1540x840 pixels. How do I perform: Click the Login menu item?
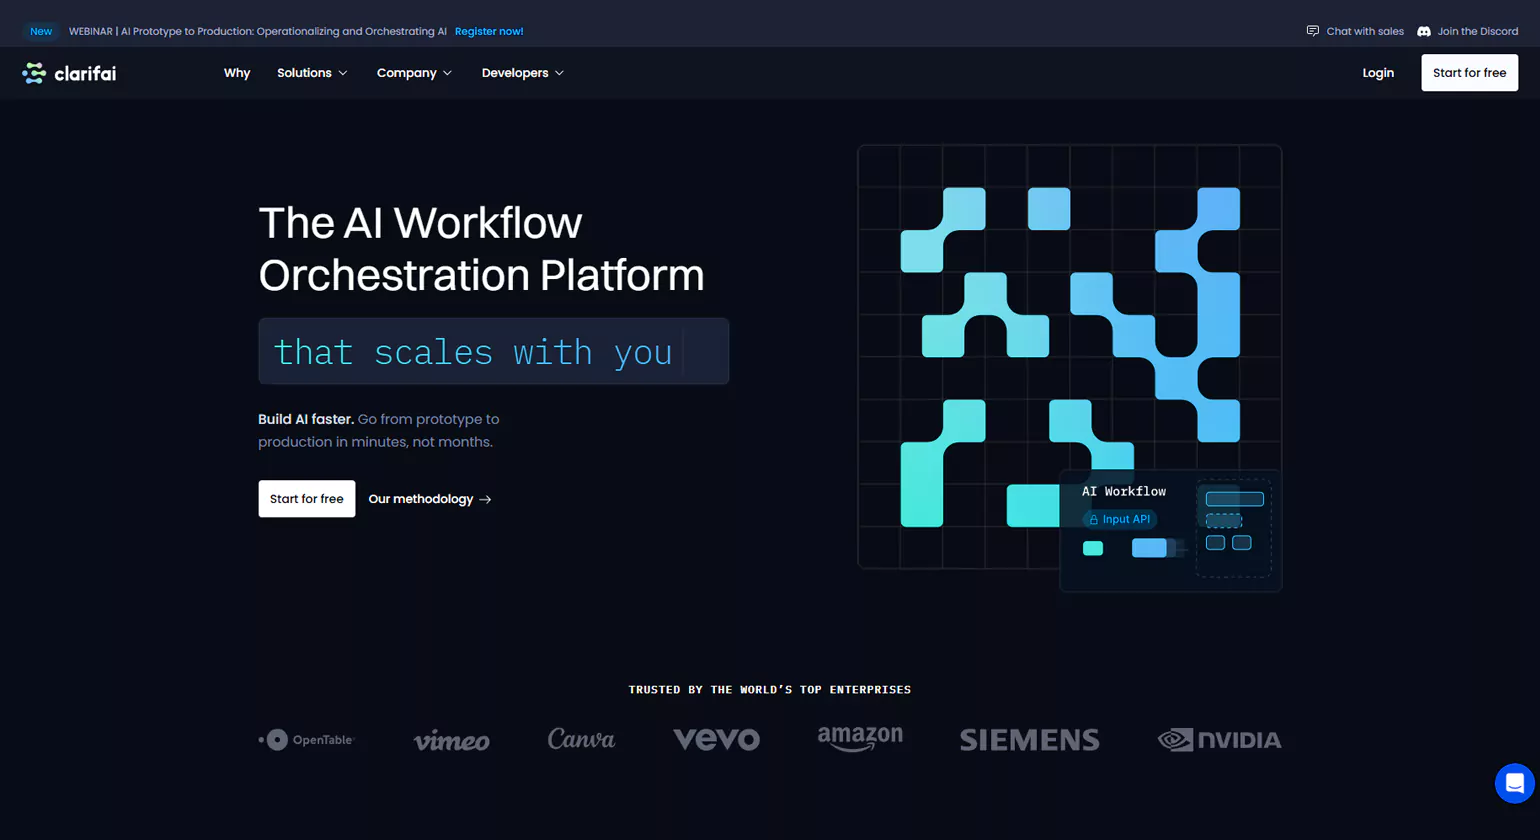click(x=1377, y=73)
